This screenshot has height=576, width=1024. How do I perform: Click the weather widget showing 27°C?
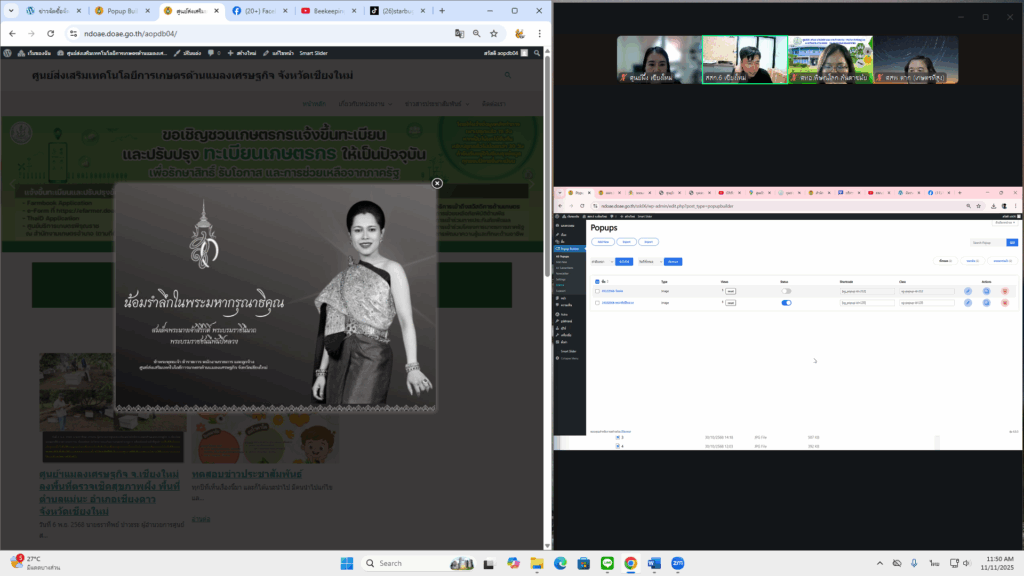pos(35,563)
